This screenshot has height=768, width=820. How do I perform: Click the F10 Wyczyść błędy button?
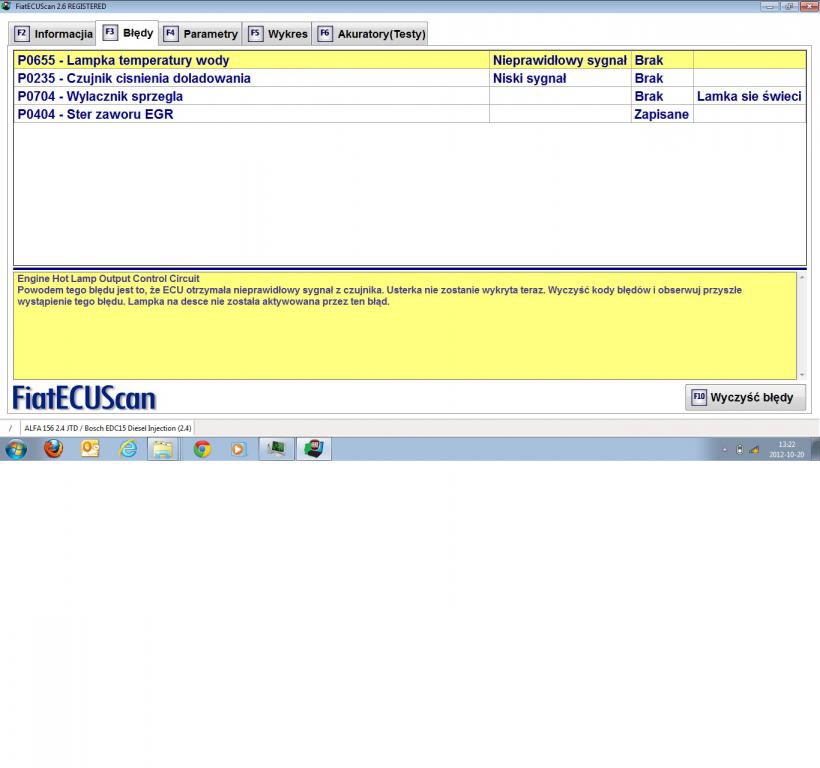pos(745,397)
